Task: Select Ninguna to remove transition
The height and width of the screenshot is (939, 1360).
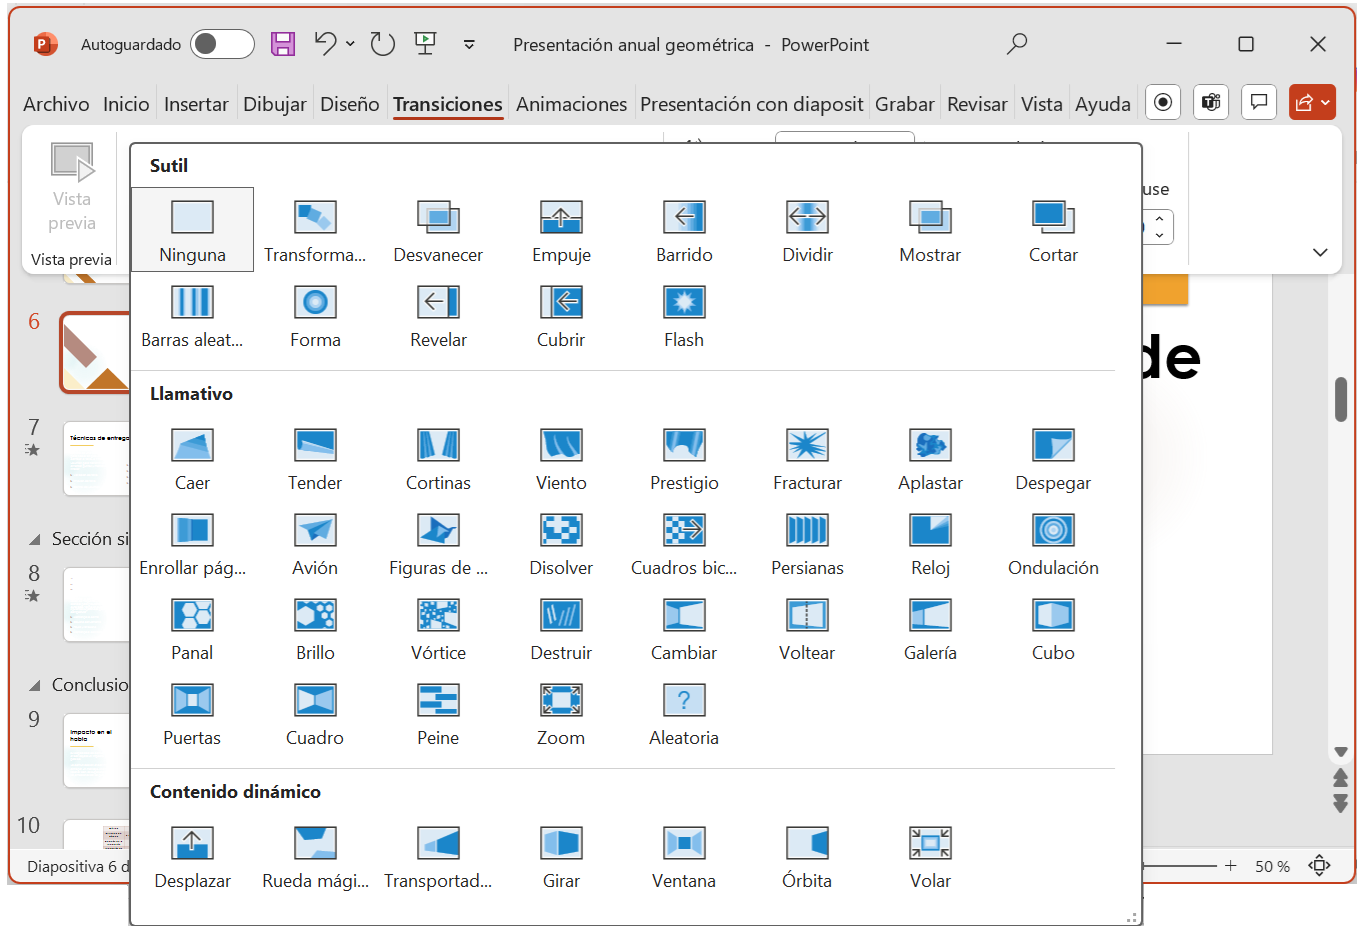Action: click(192, 231)
